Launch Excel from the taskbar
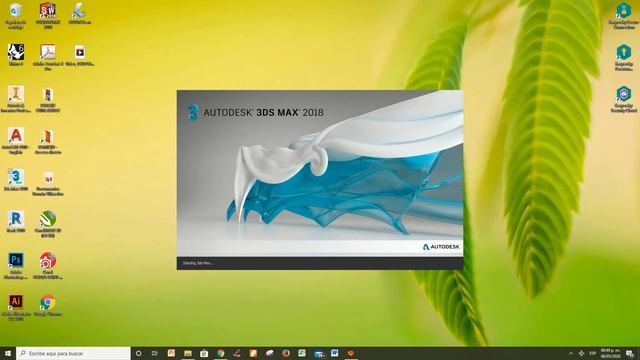The image size is (640, 360). point(302,353)
